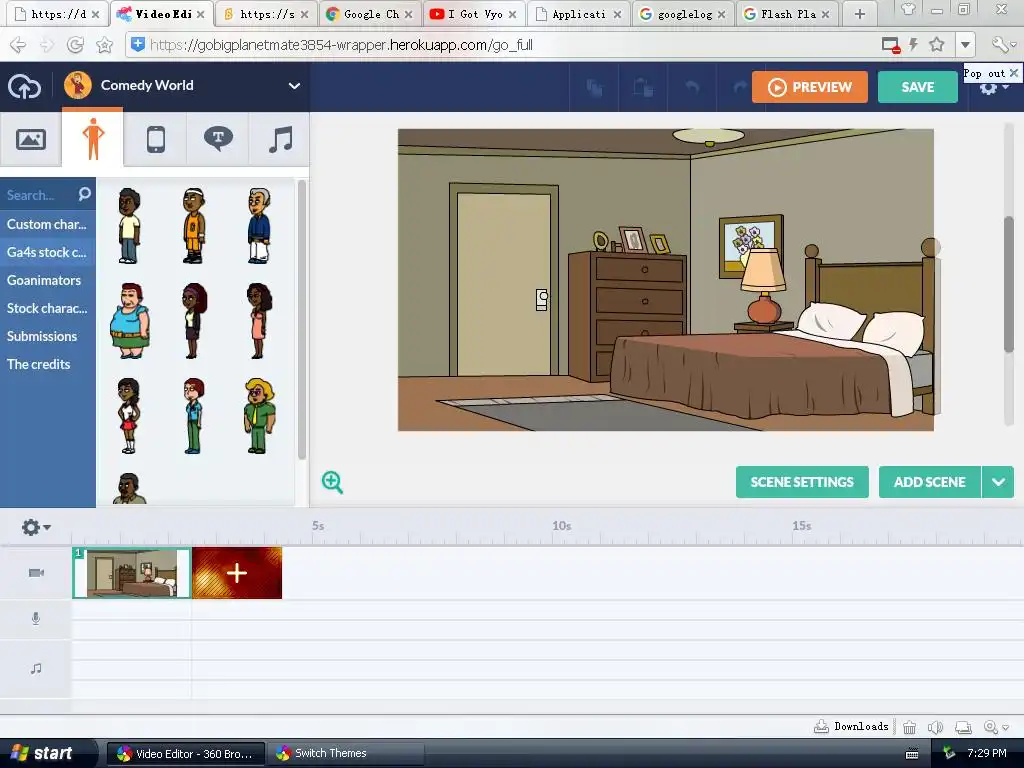Click the video camera track icon
Screen dimensions: 1024x768
point(37,573)
